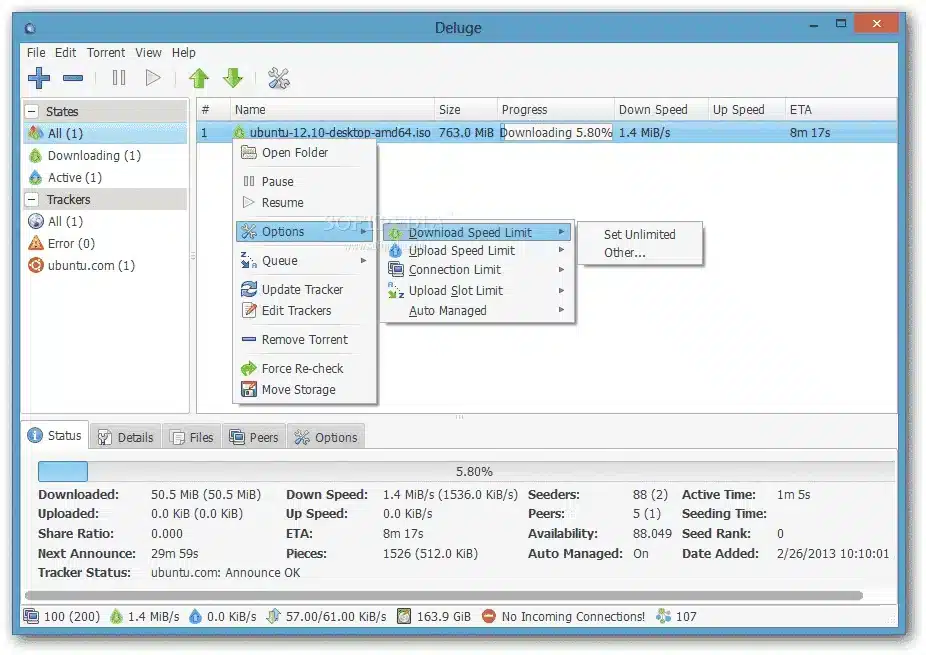Click the torrent progress bar at 5.80%
The width and height of the screenshot is (926, 655).
click(467, 471)
